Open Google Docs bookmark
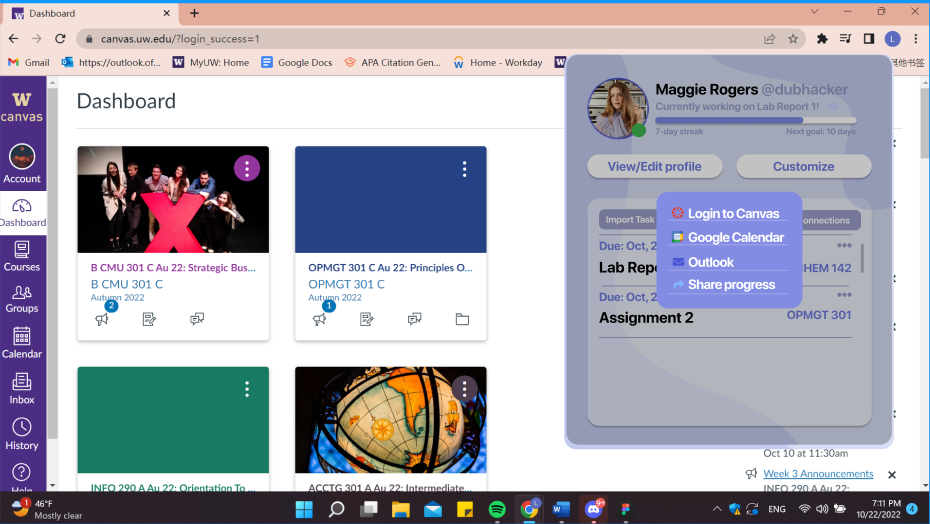Image resolution: width=930 pixels, height=524 pixels. click(x=297, y=62)
